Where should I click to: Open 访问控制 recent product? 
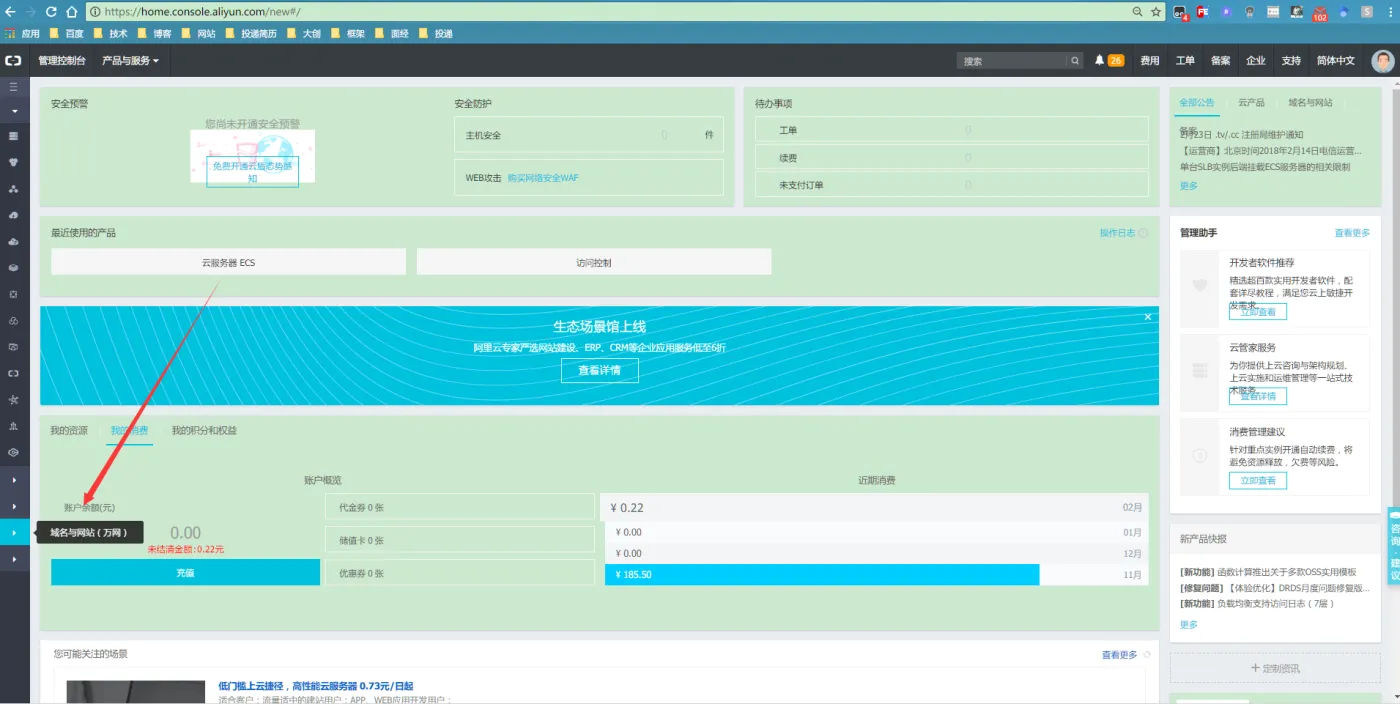point(594,262)
